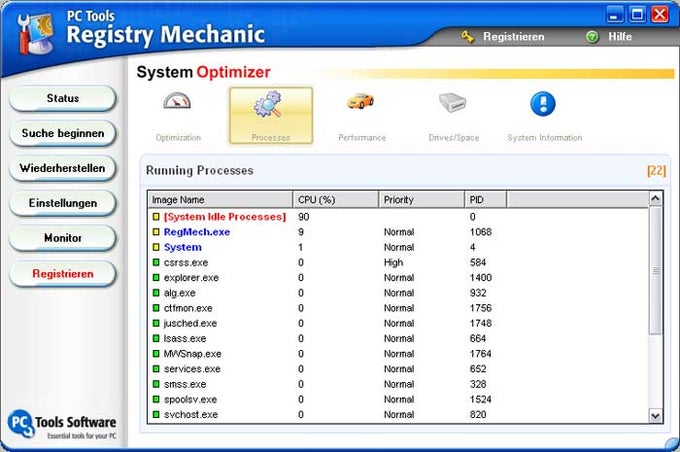Open Hilfe in top bar
This screenshot has height=452, width=680.
pyautogui.click(x=620, y=37)
